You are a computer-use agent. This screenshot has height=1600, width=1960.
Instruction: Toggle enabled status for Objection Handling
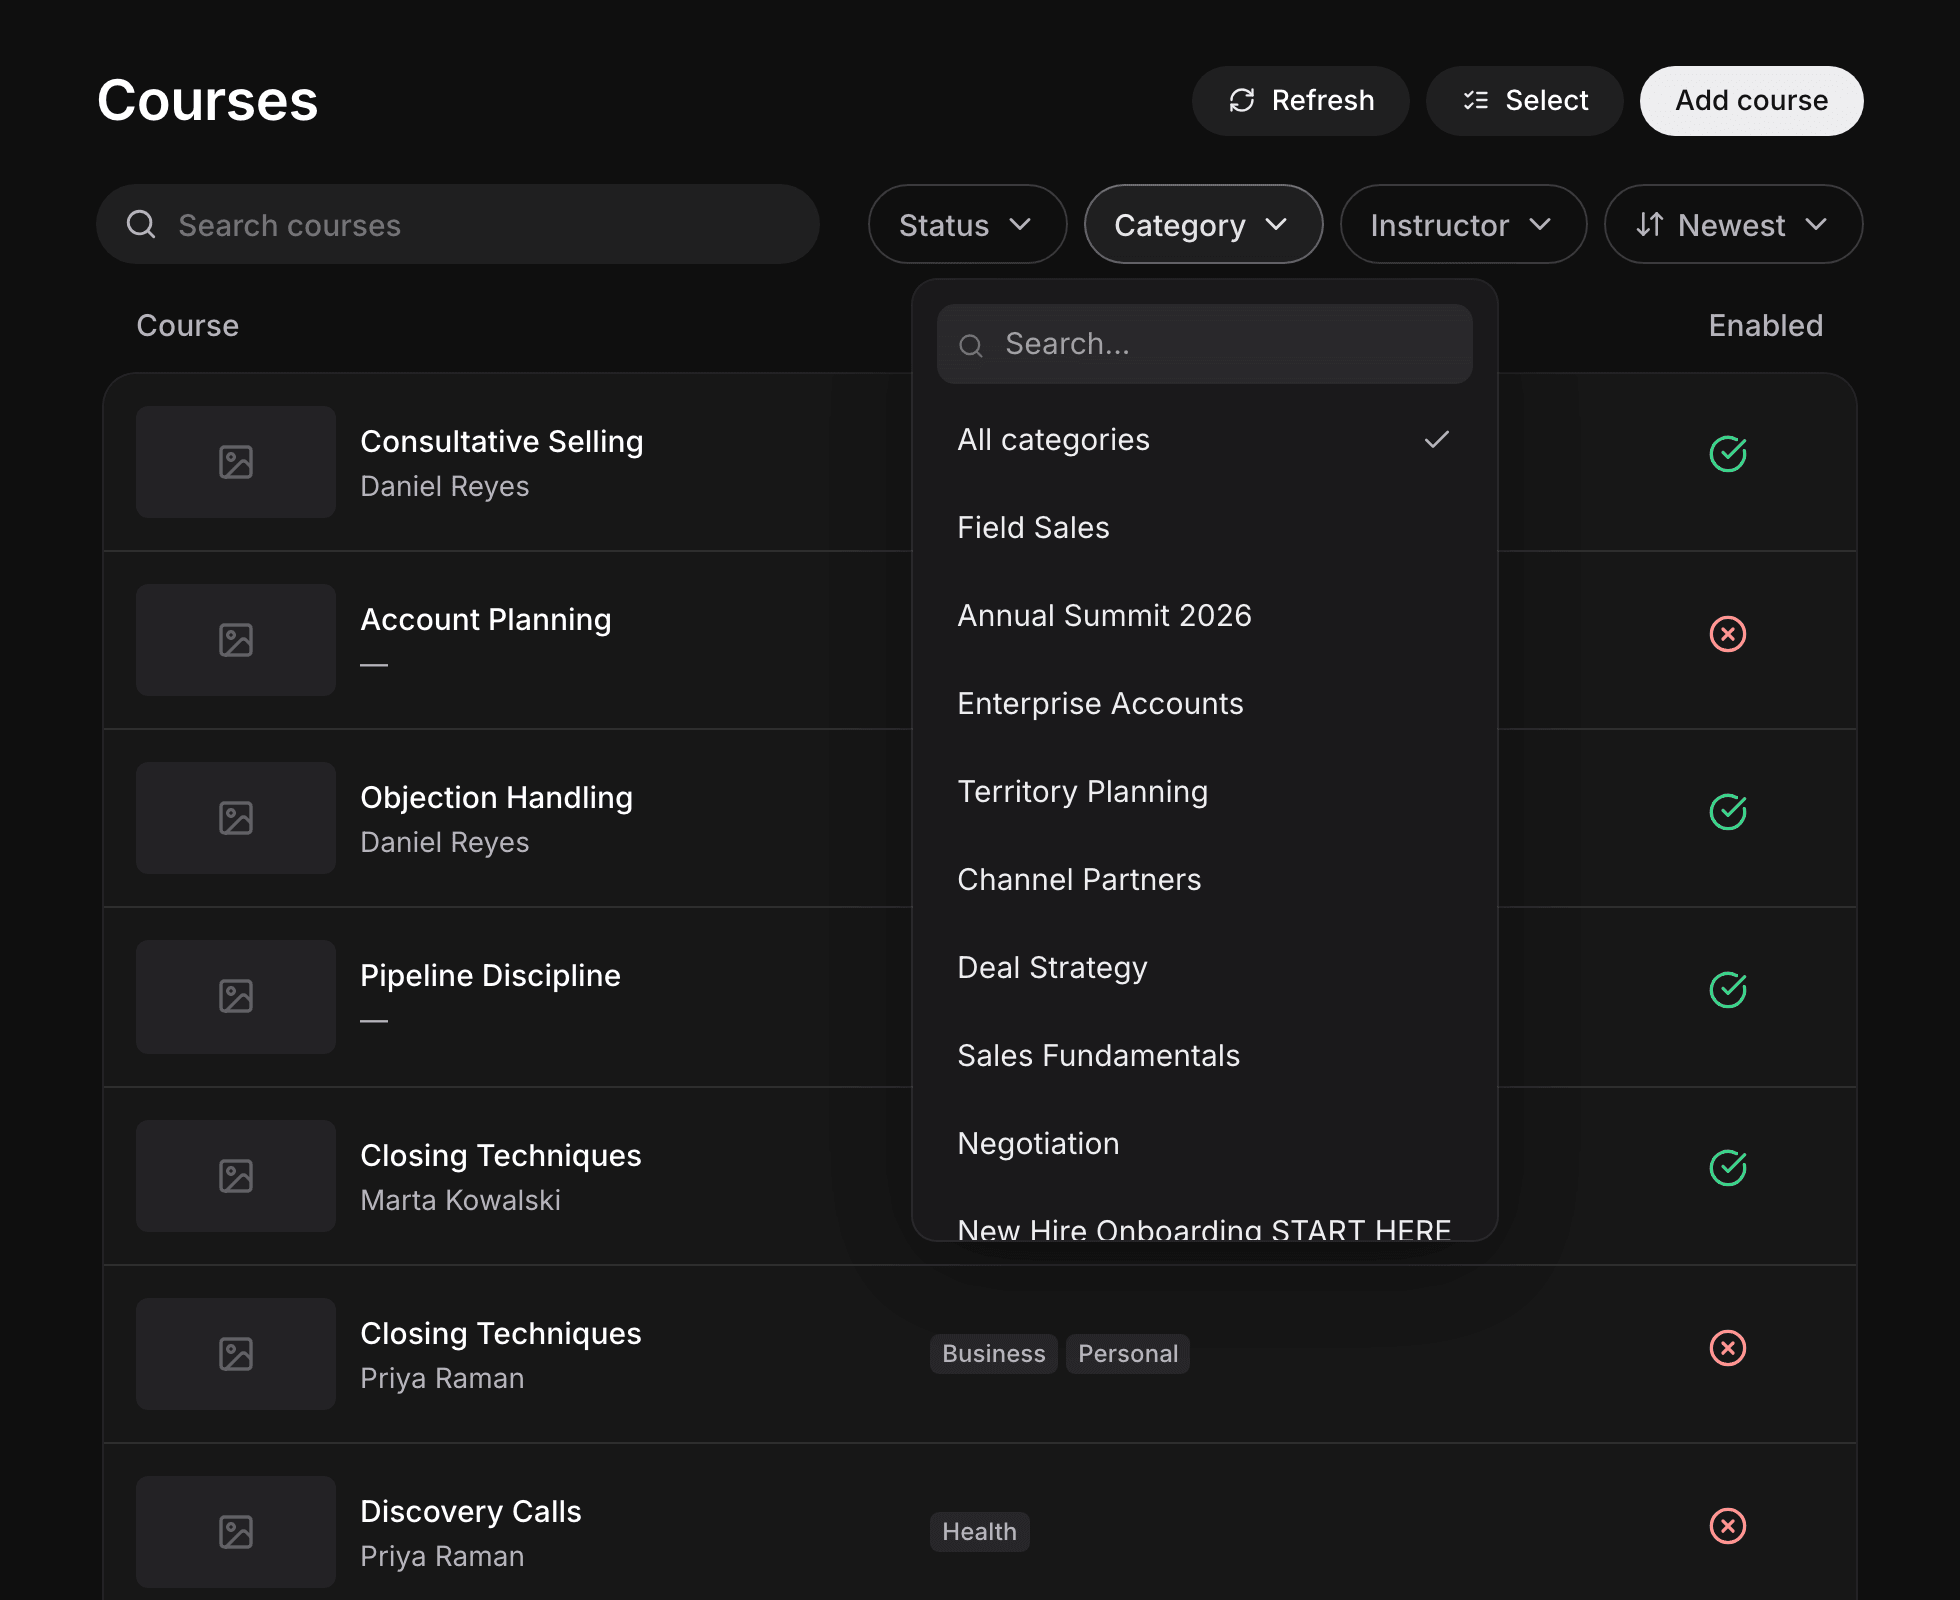1727,812
